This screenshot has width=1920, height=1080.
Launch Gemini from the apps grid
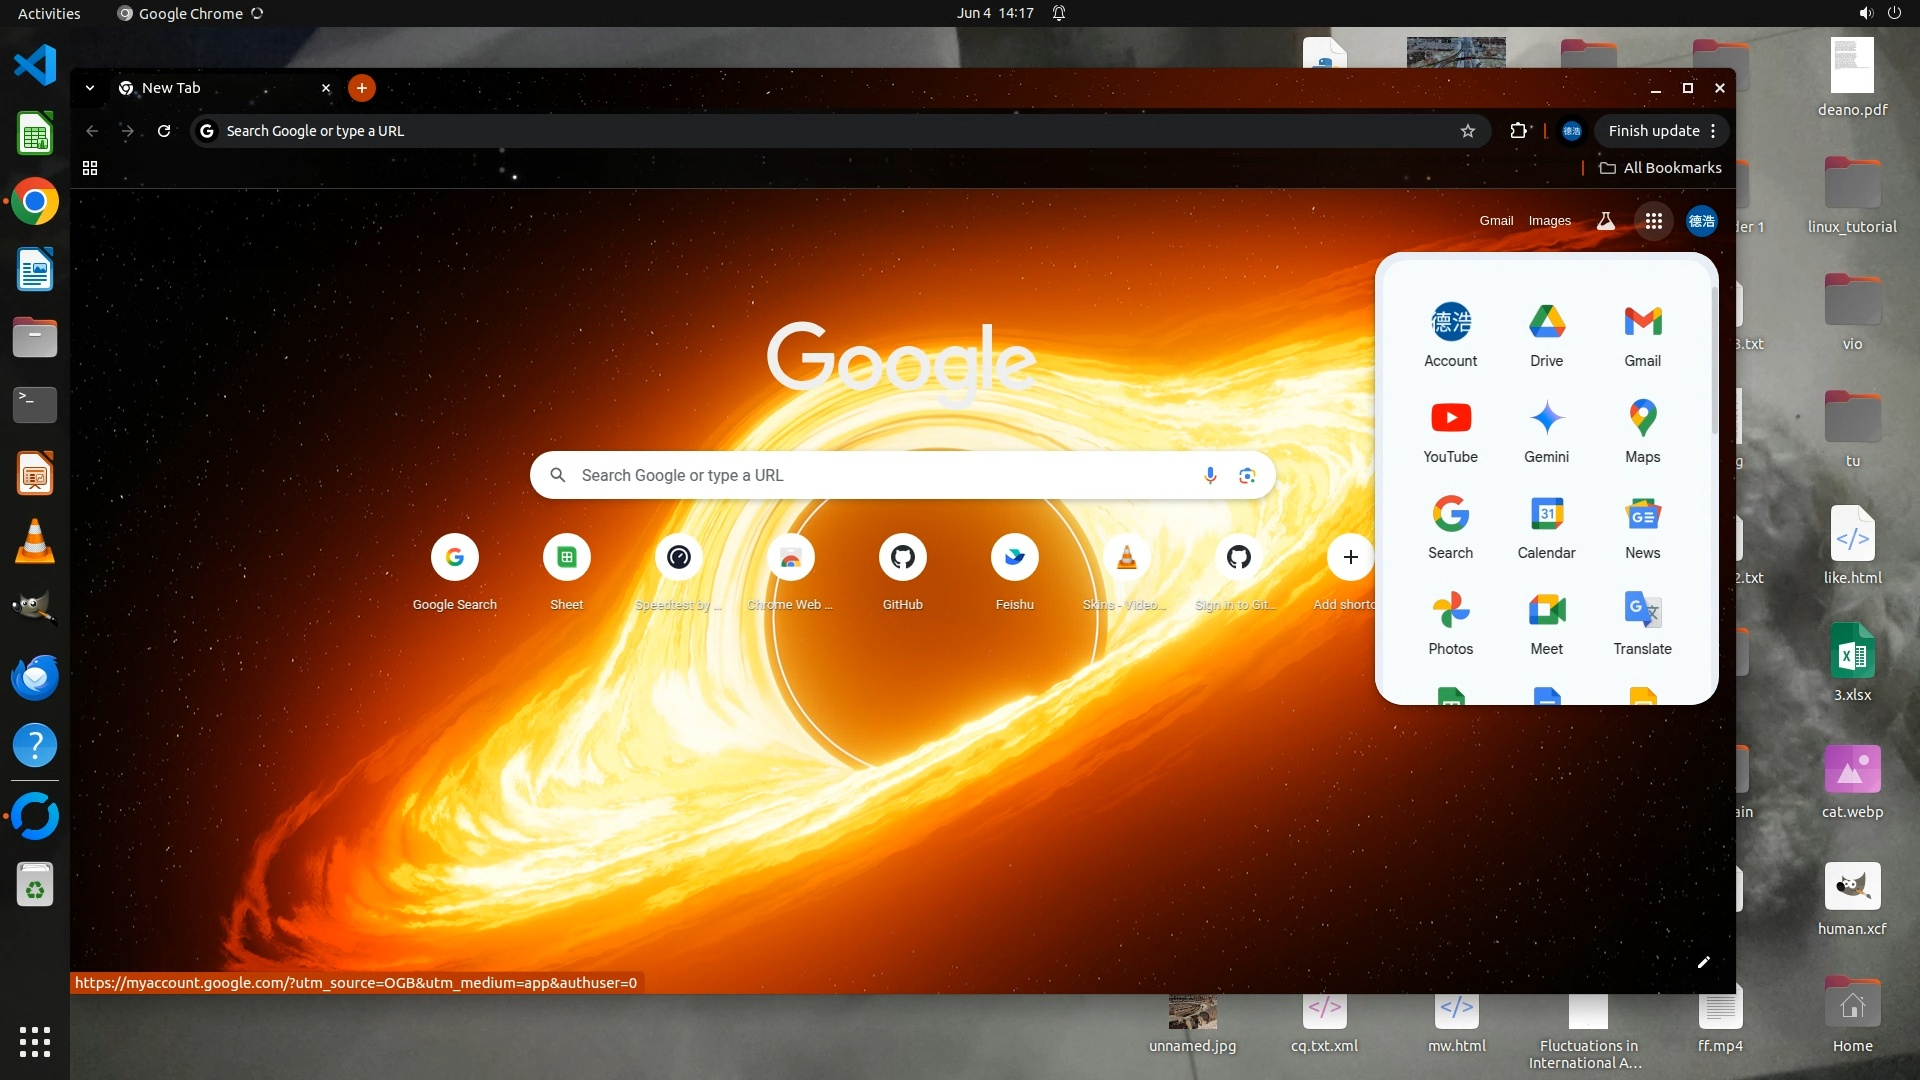[x=1546, y=430]
